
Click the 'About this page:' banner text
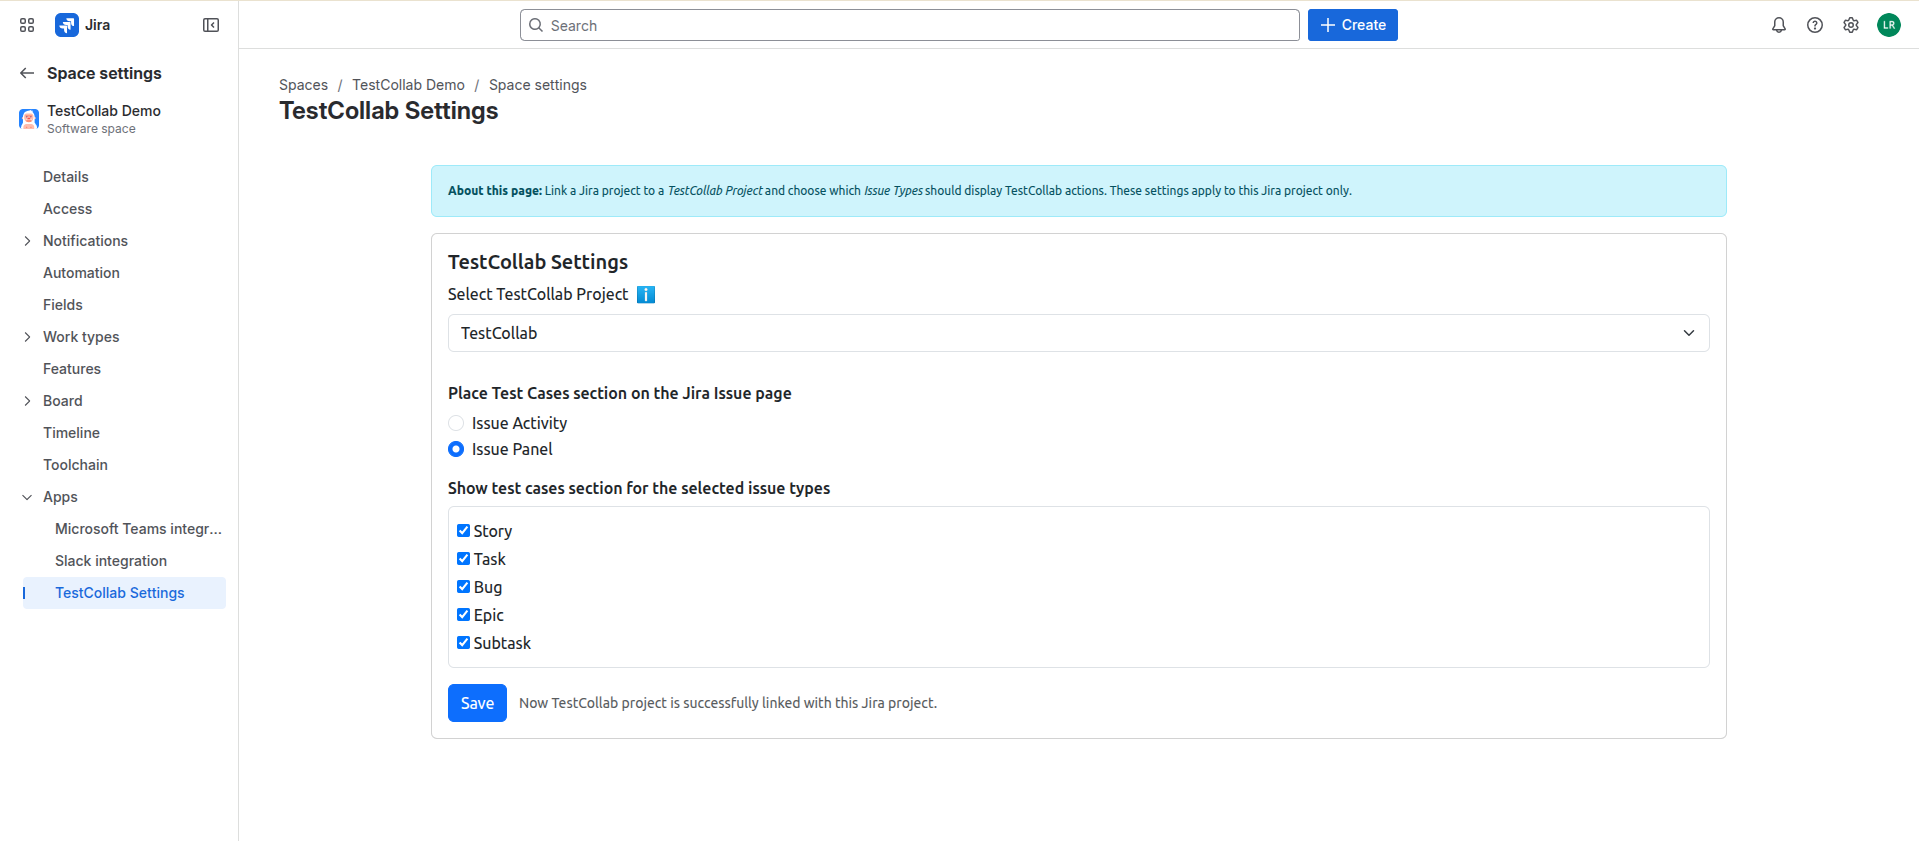point(495,191)
